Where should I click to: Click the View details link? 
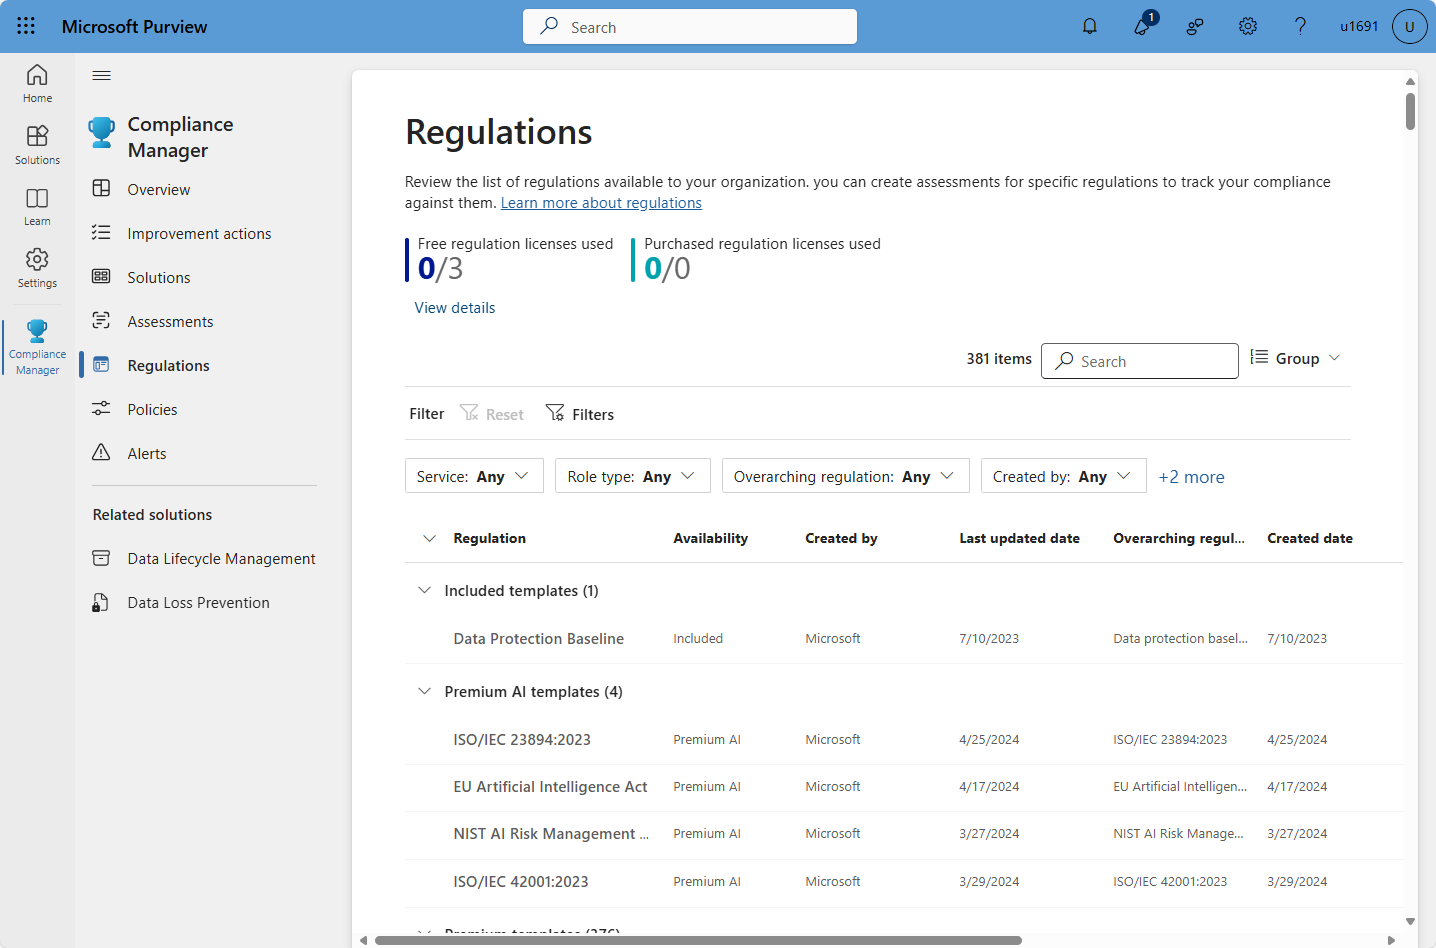pos(454,307)
